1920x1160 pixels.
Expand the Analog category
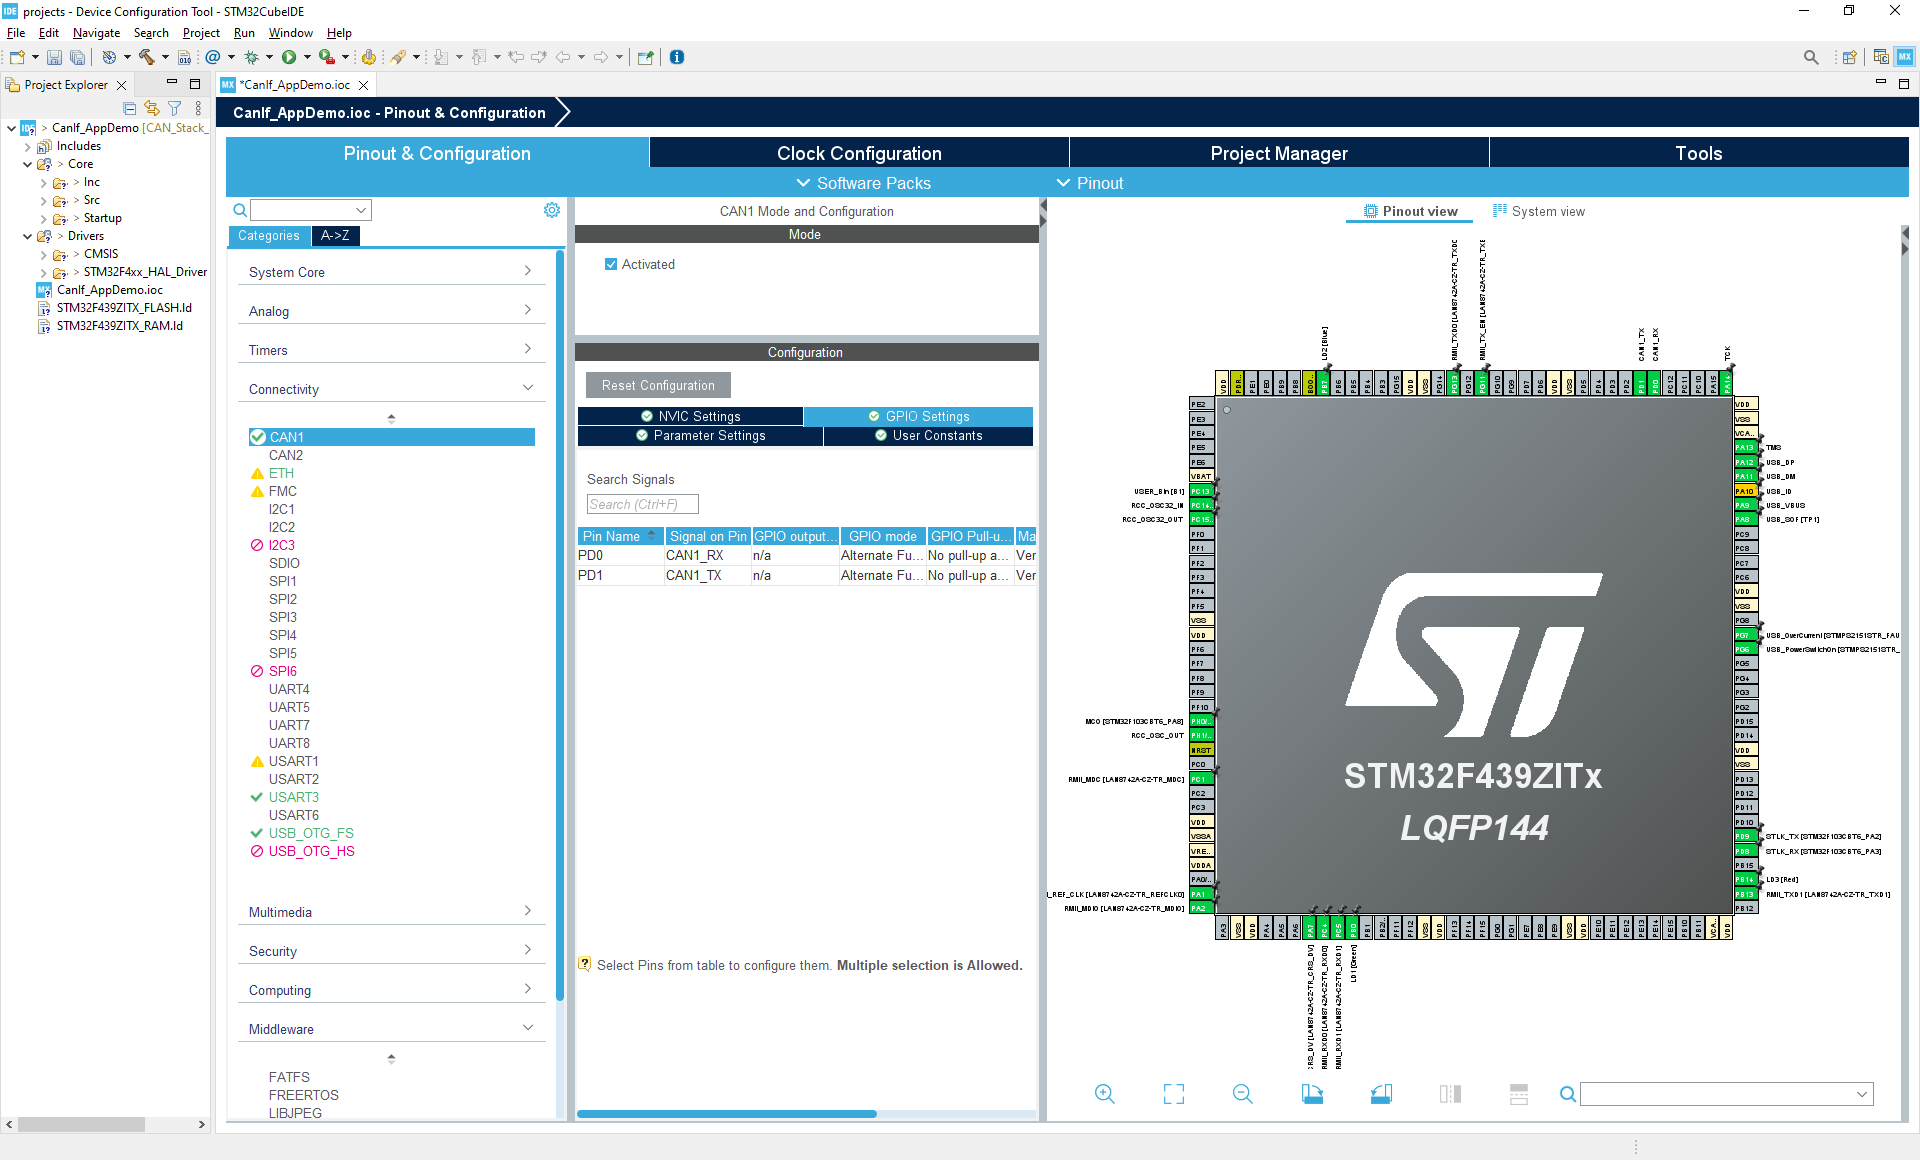391,311
